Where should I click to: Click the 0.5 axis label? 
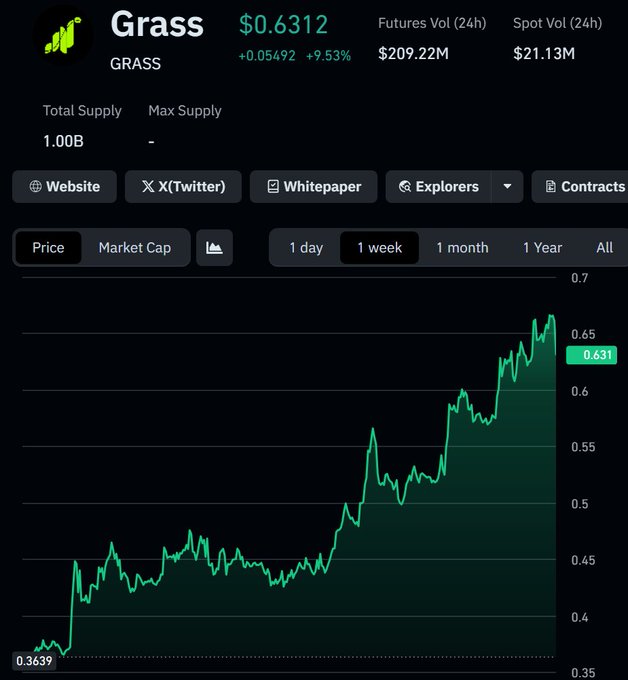click(x=579, y=504)
